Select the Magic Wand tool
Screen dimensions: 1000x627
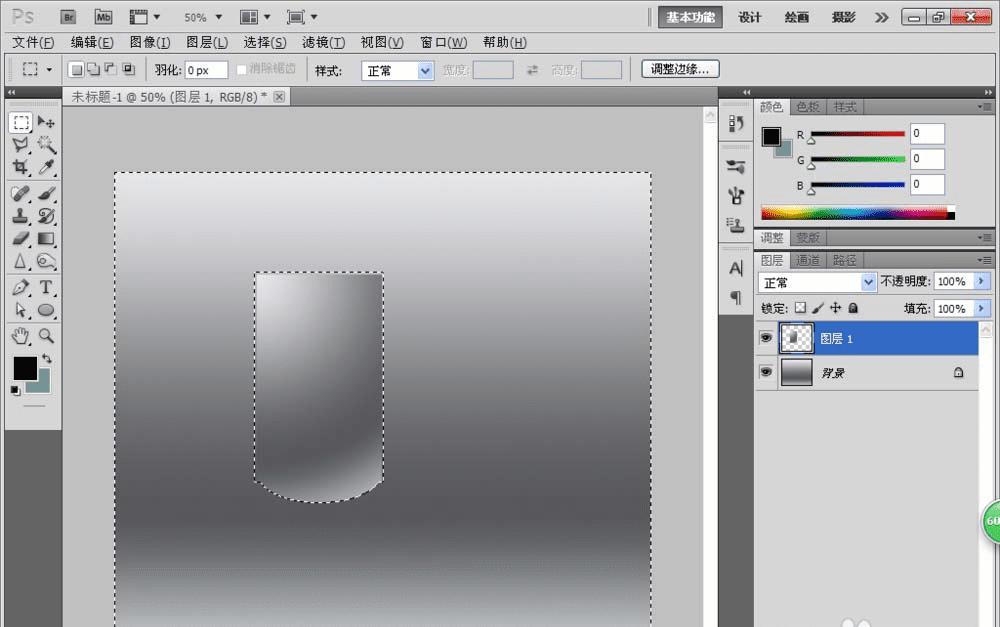click(46, 145)
